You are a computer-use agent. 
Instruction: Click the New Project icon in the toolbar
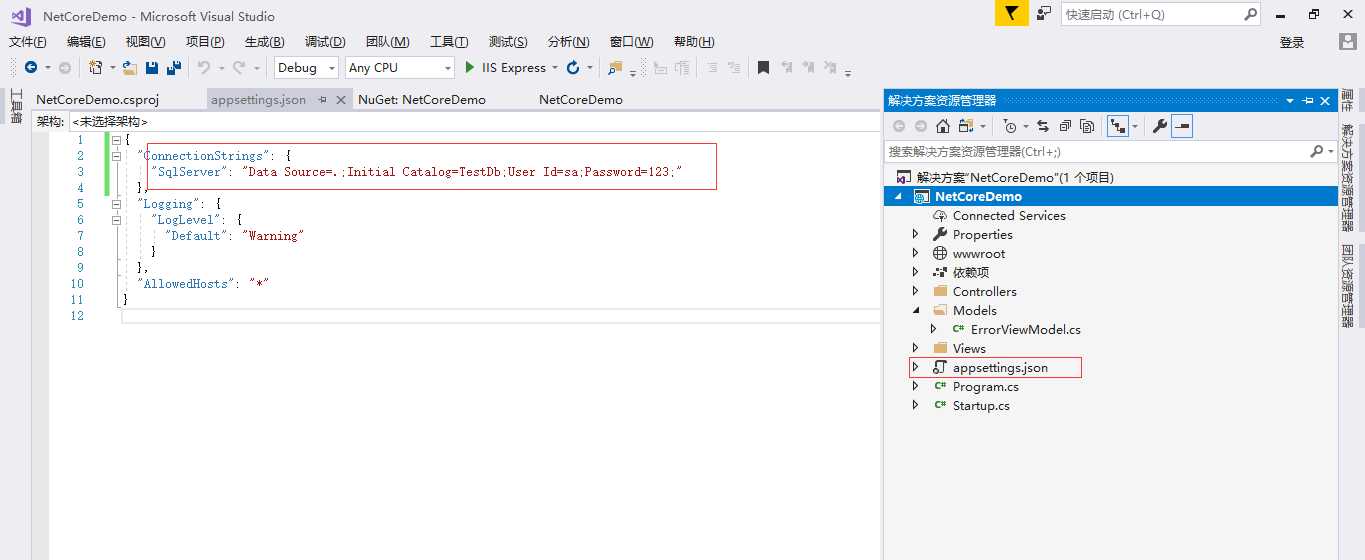95,68
